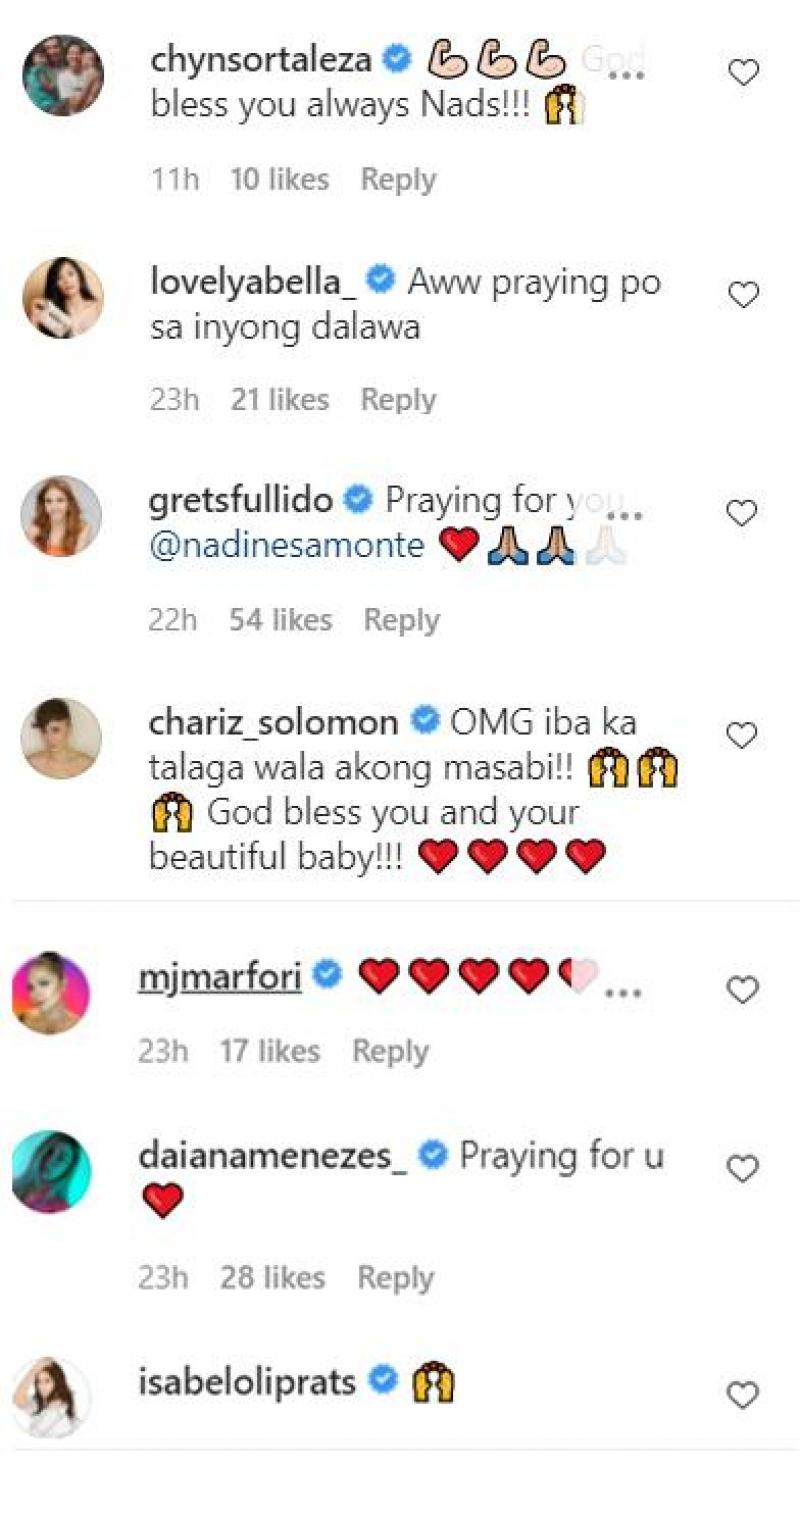
Task: Reply to chynsortaleza's comment
Action: (398, 180)
